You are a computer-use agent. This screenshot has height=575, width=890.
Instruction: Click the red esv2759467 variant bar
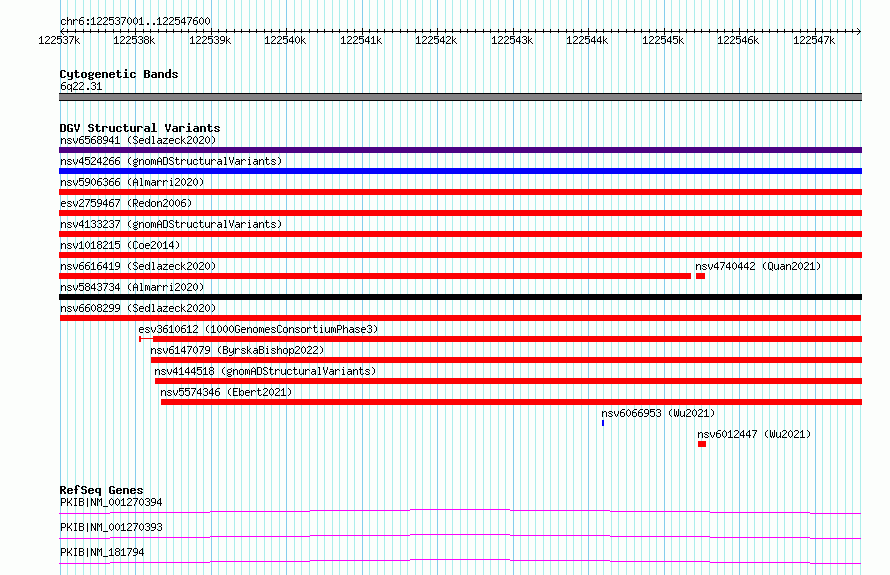460,213
